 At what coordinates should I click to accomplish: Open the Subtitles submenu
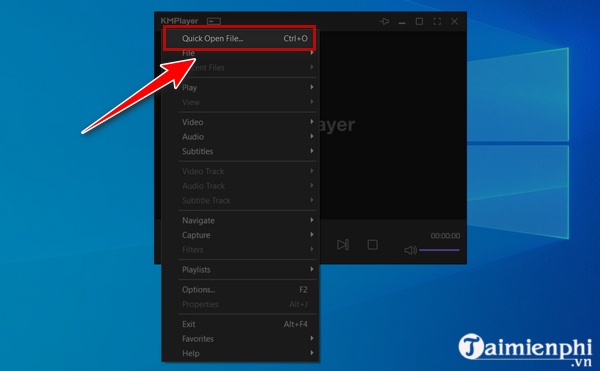(x=240, y=151)
